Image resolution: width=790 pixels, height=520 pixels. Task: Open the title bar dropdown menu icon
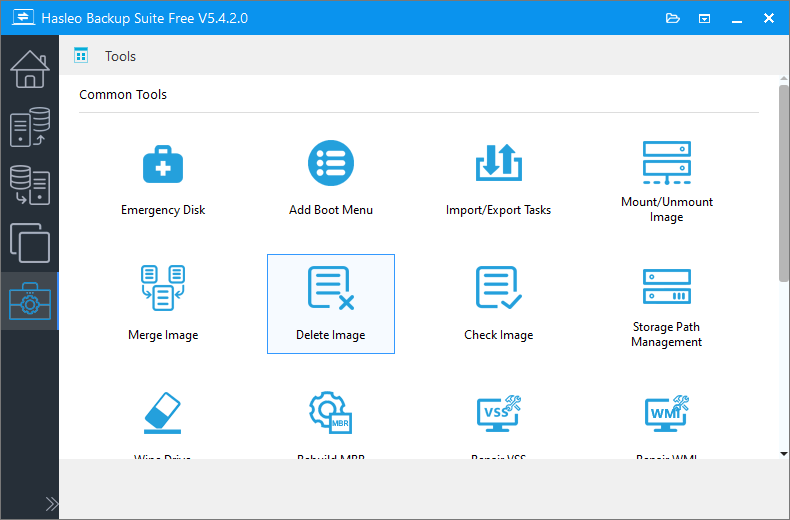704,19
